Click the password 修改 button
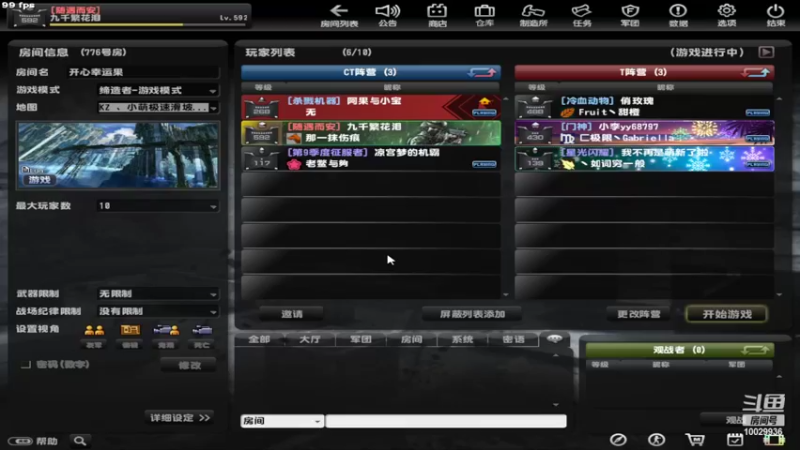Viewport: 800px width, 450px height. [189, 365]
